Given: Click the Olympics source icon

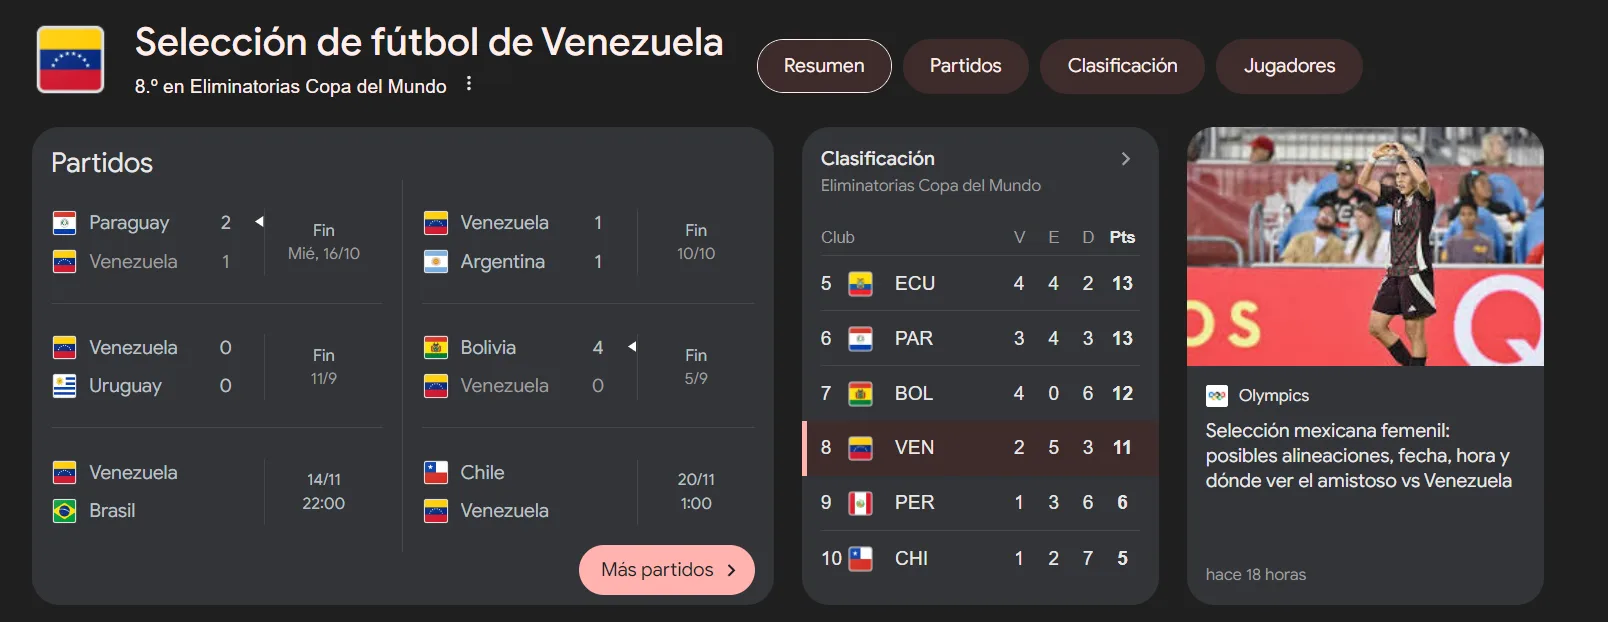Looking at the screenshot, I should [1217, 396].
